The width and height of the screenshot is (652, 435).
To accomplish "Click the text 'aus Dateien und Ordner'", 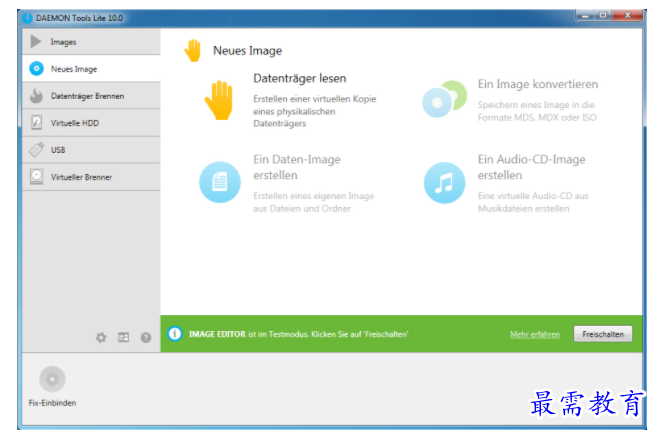I will tap(302, 209).
